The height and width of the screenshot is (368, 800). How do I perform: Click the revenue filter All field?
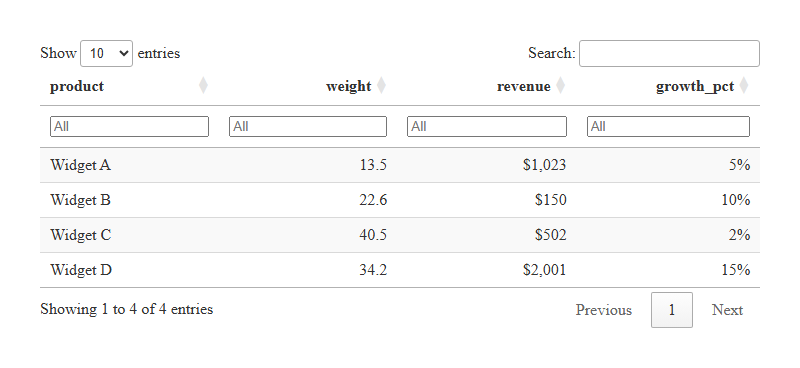coord(487,127)
